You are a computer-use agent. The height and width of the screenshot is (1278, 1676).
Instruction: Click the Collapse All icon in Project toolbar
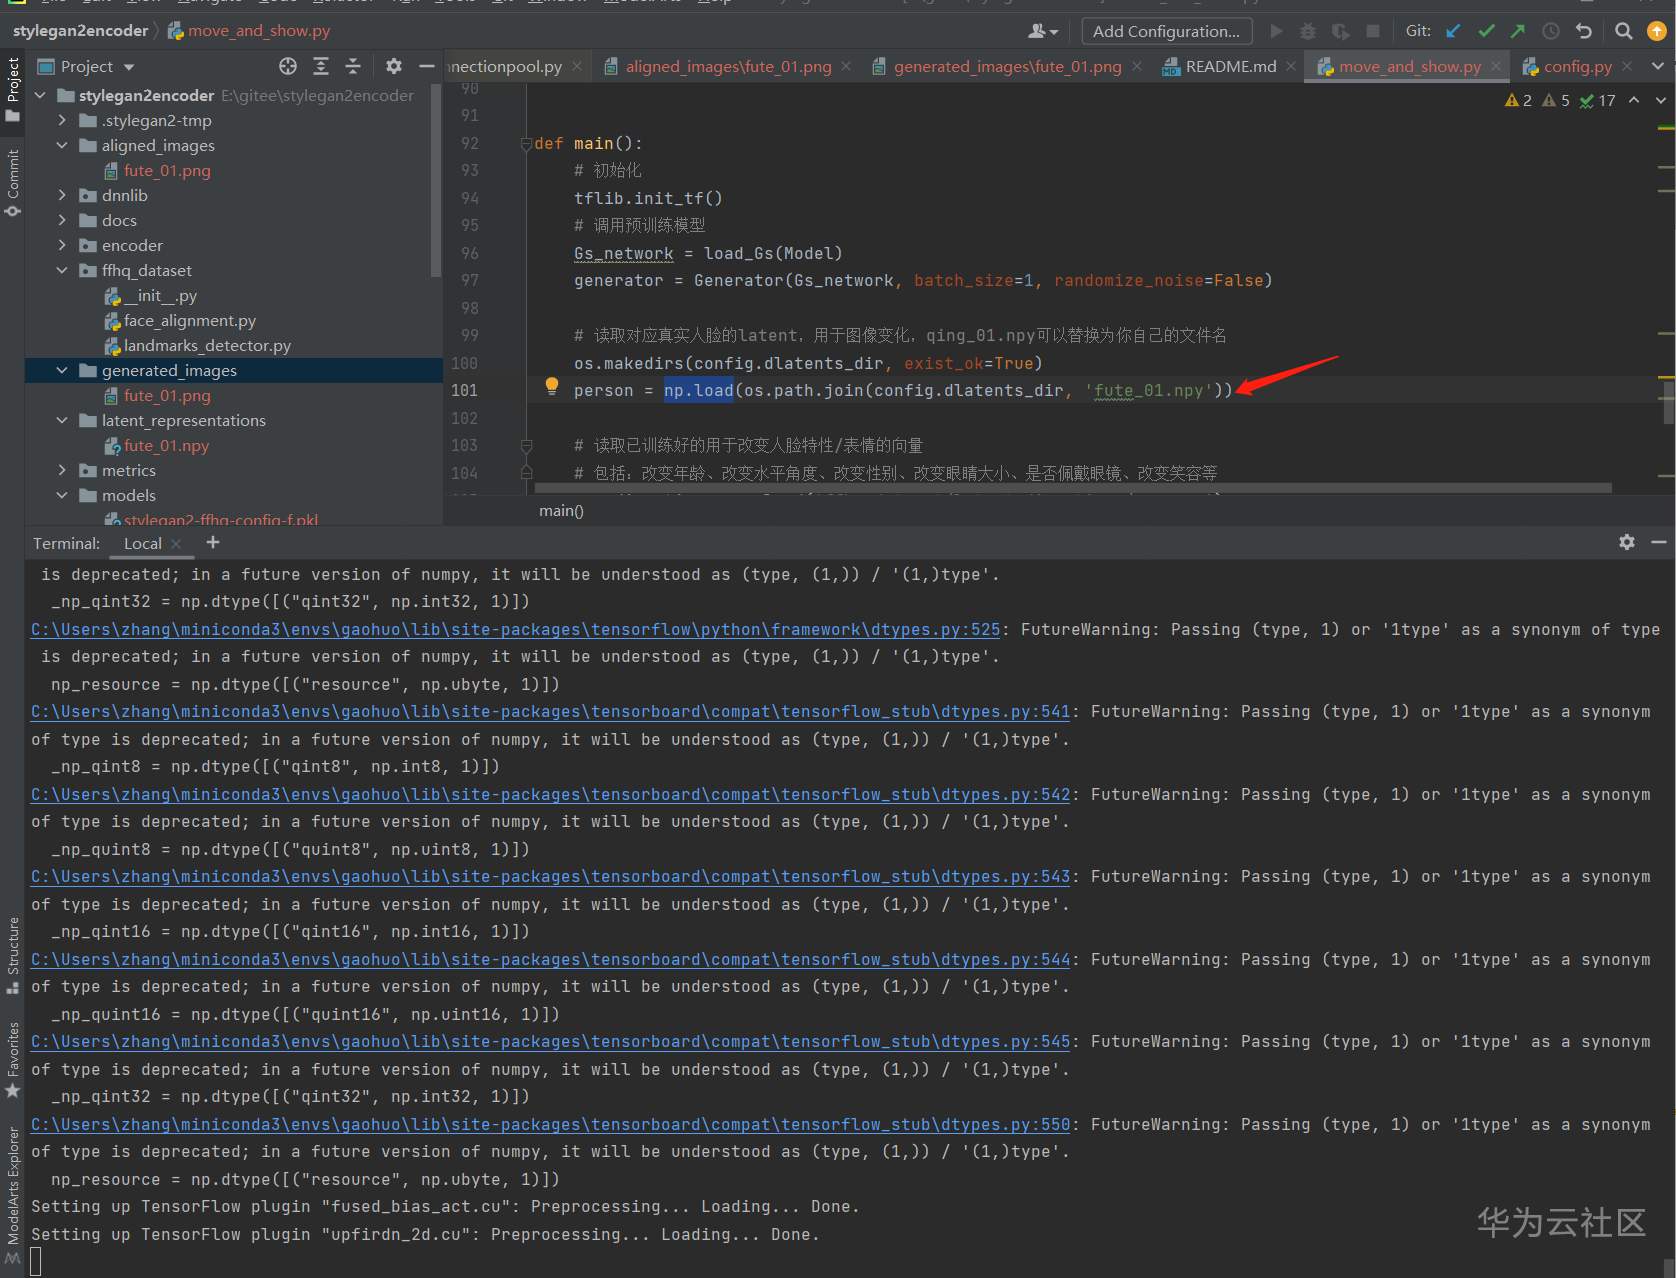(353, 66)
